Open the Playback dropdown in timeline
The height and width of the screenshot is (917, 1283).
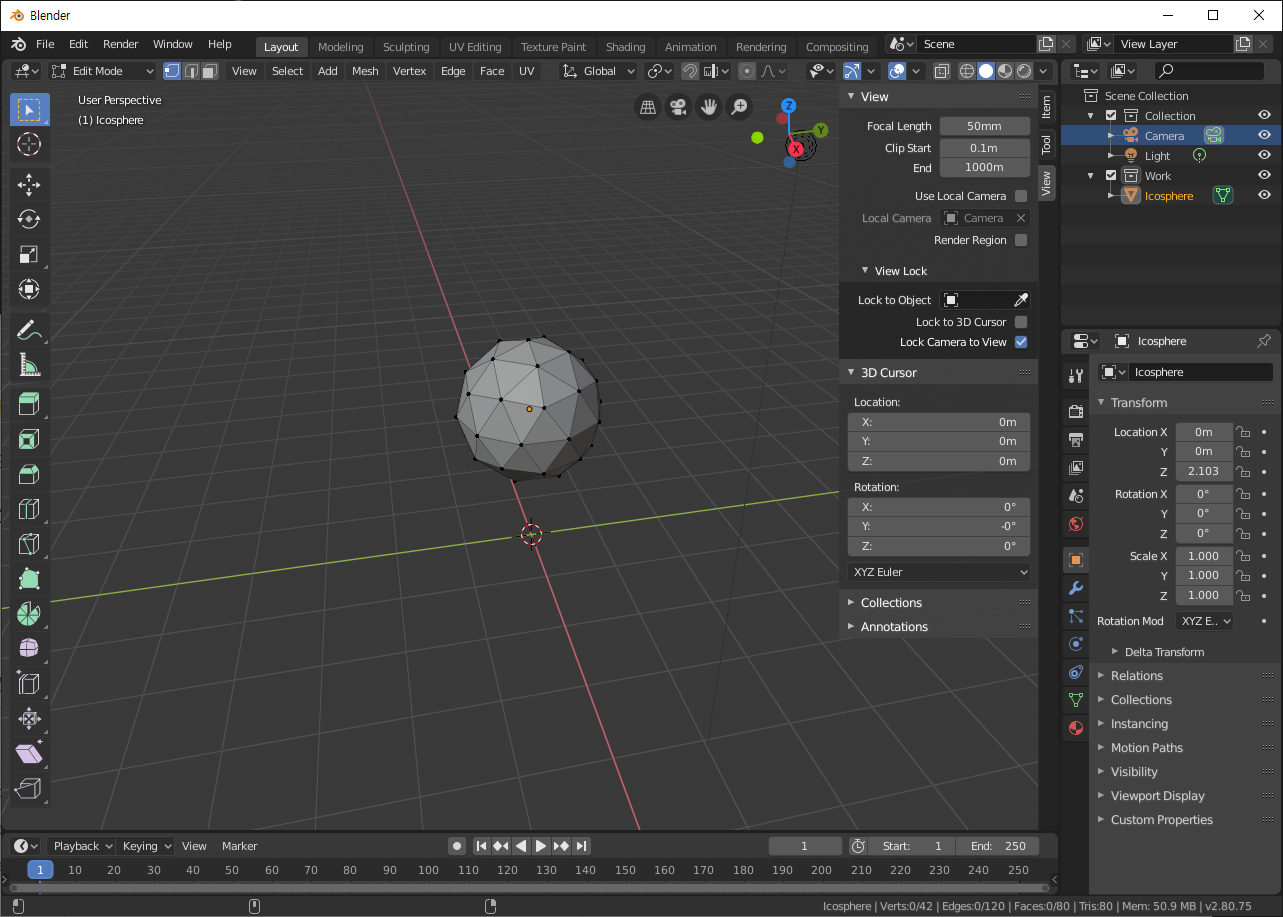click(x=83, y=846)
